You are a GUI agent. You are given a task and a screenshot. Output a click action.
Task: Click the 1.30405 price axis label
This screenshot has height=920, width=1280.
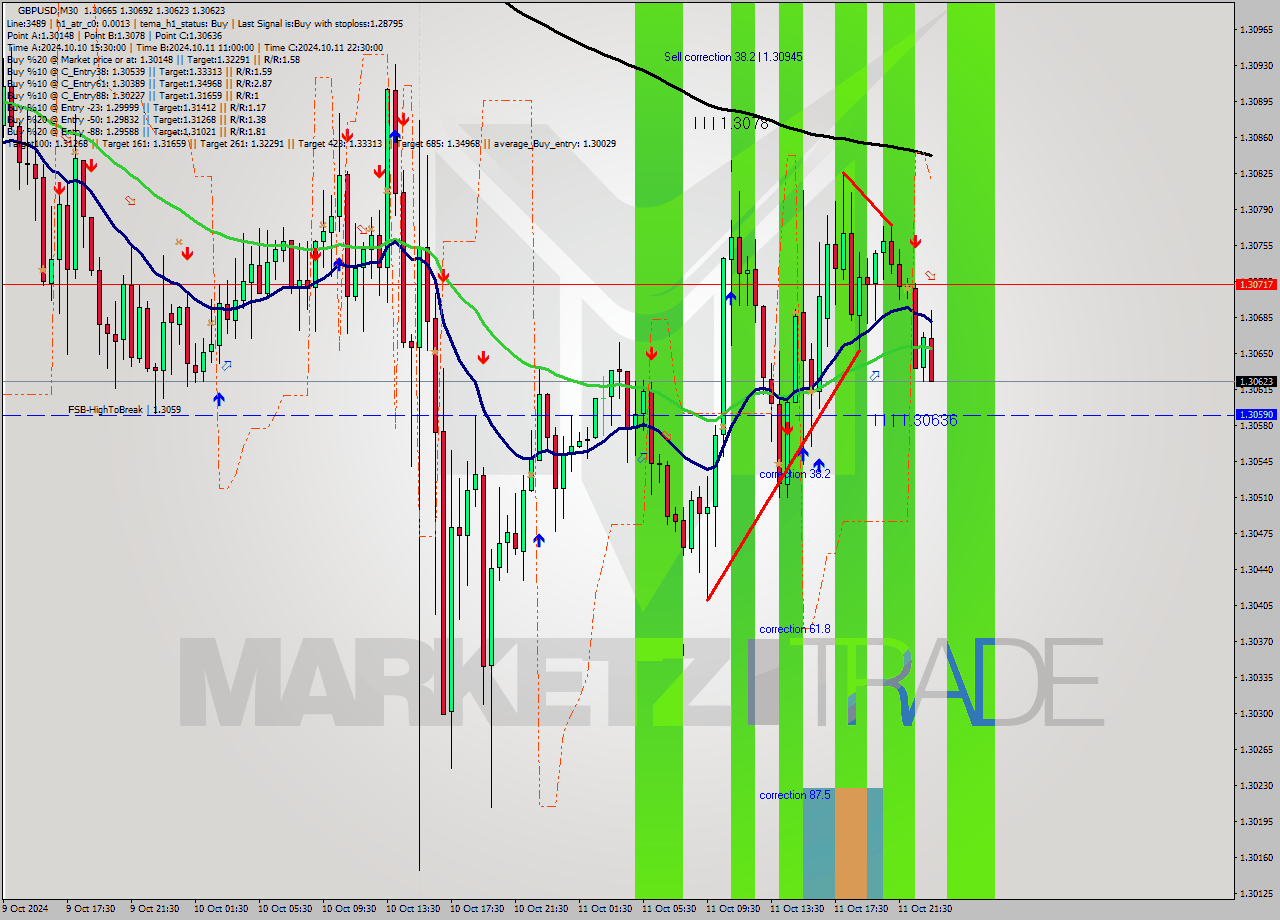tap(1255, 606)
